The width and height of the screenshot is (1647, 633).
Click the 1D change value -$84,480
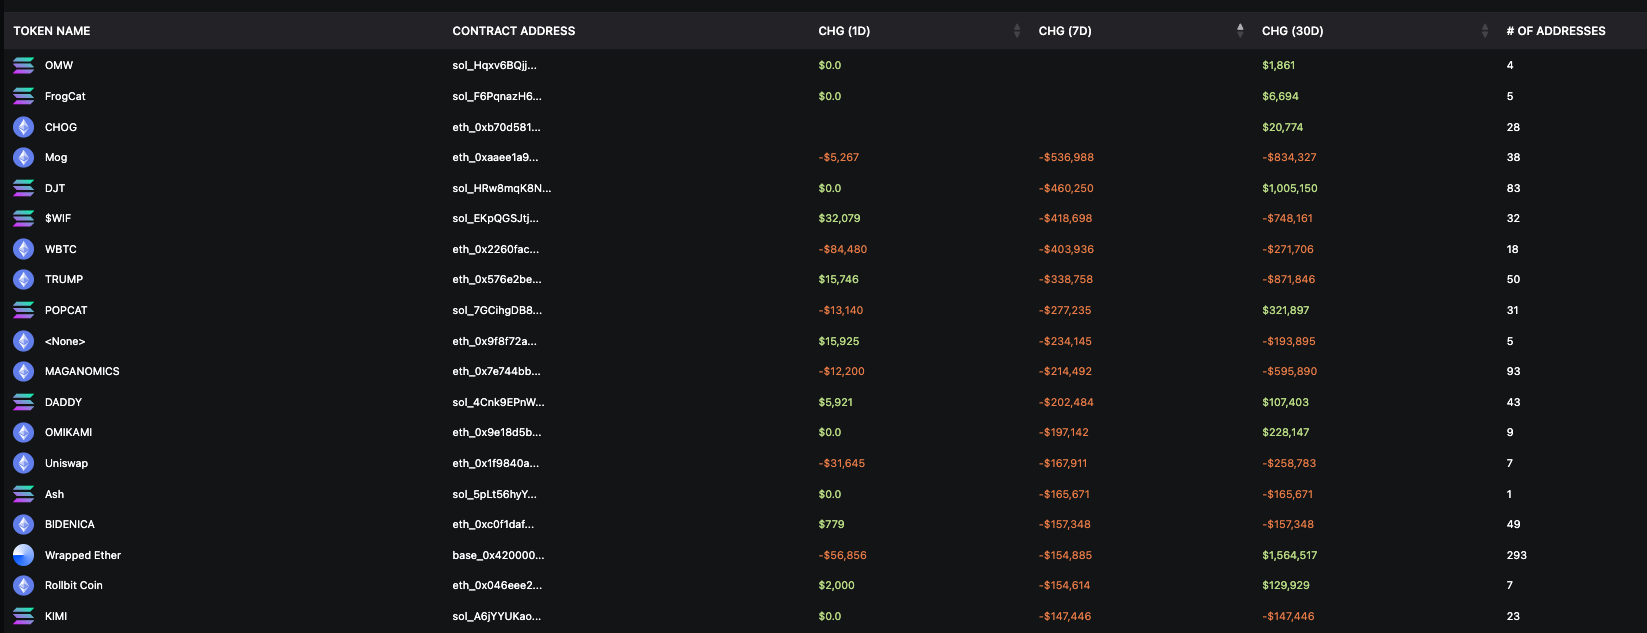pyautogui.click(x=843, y=249)
